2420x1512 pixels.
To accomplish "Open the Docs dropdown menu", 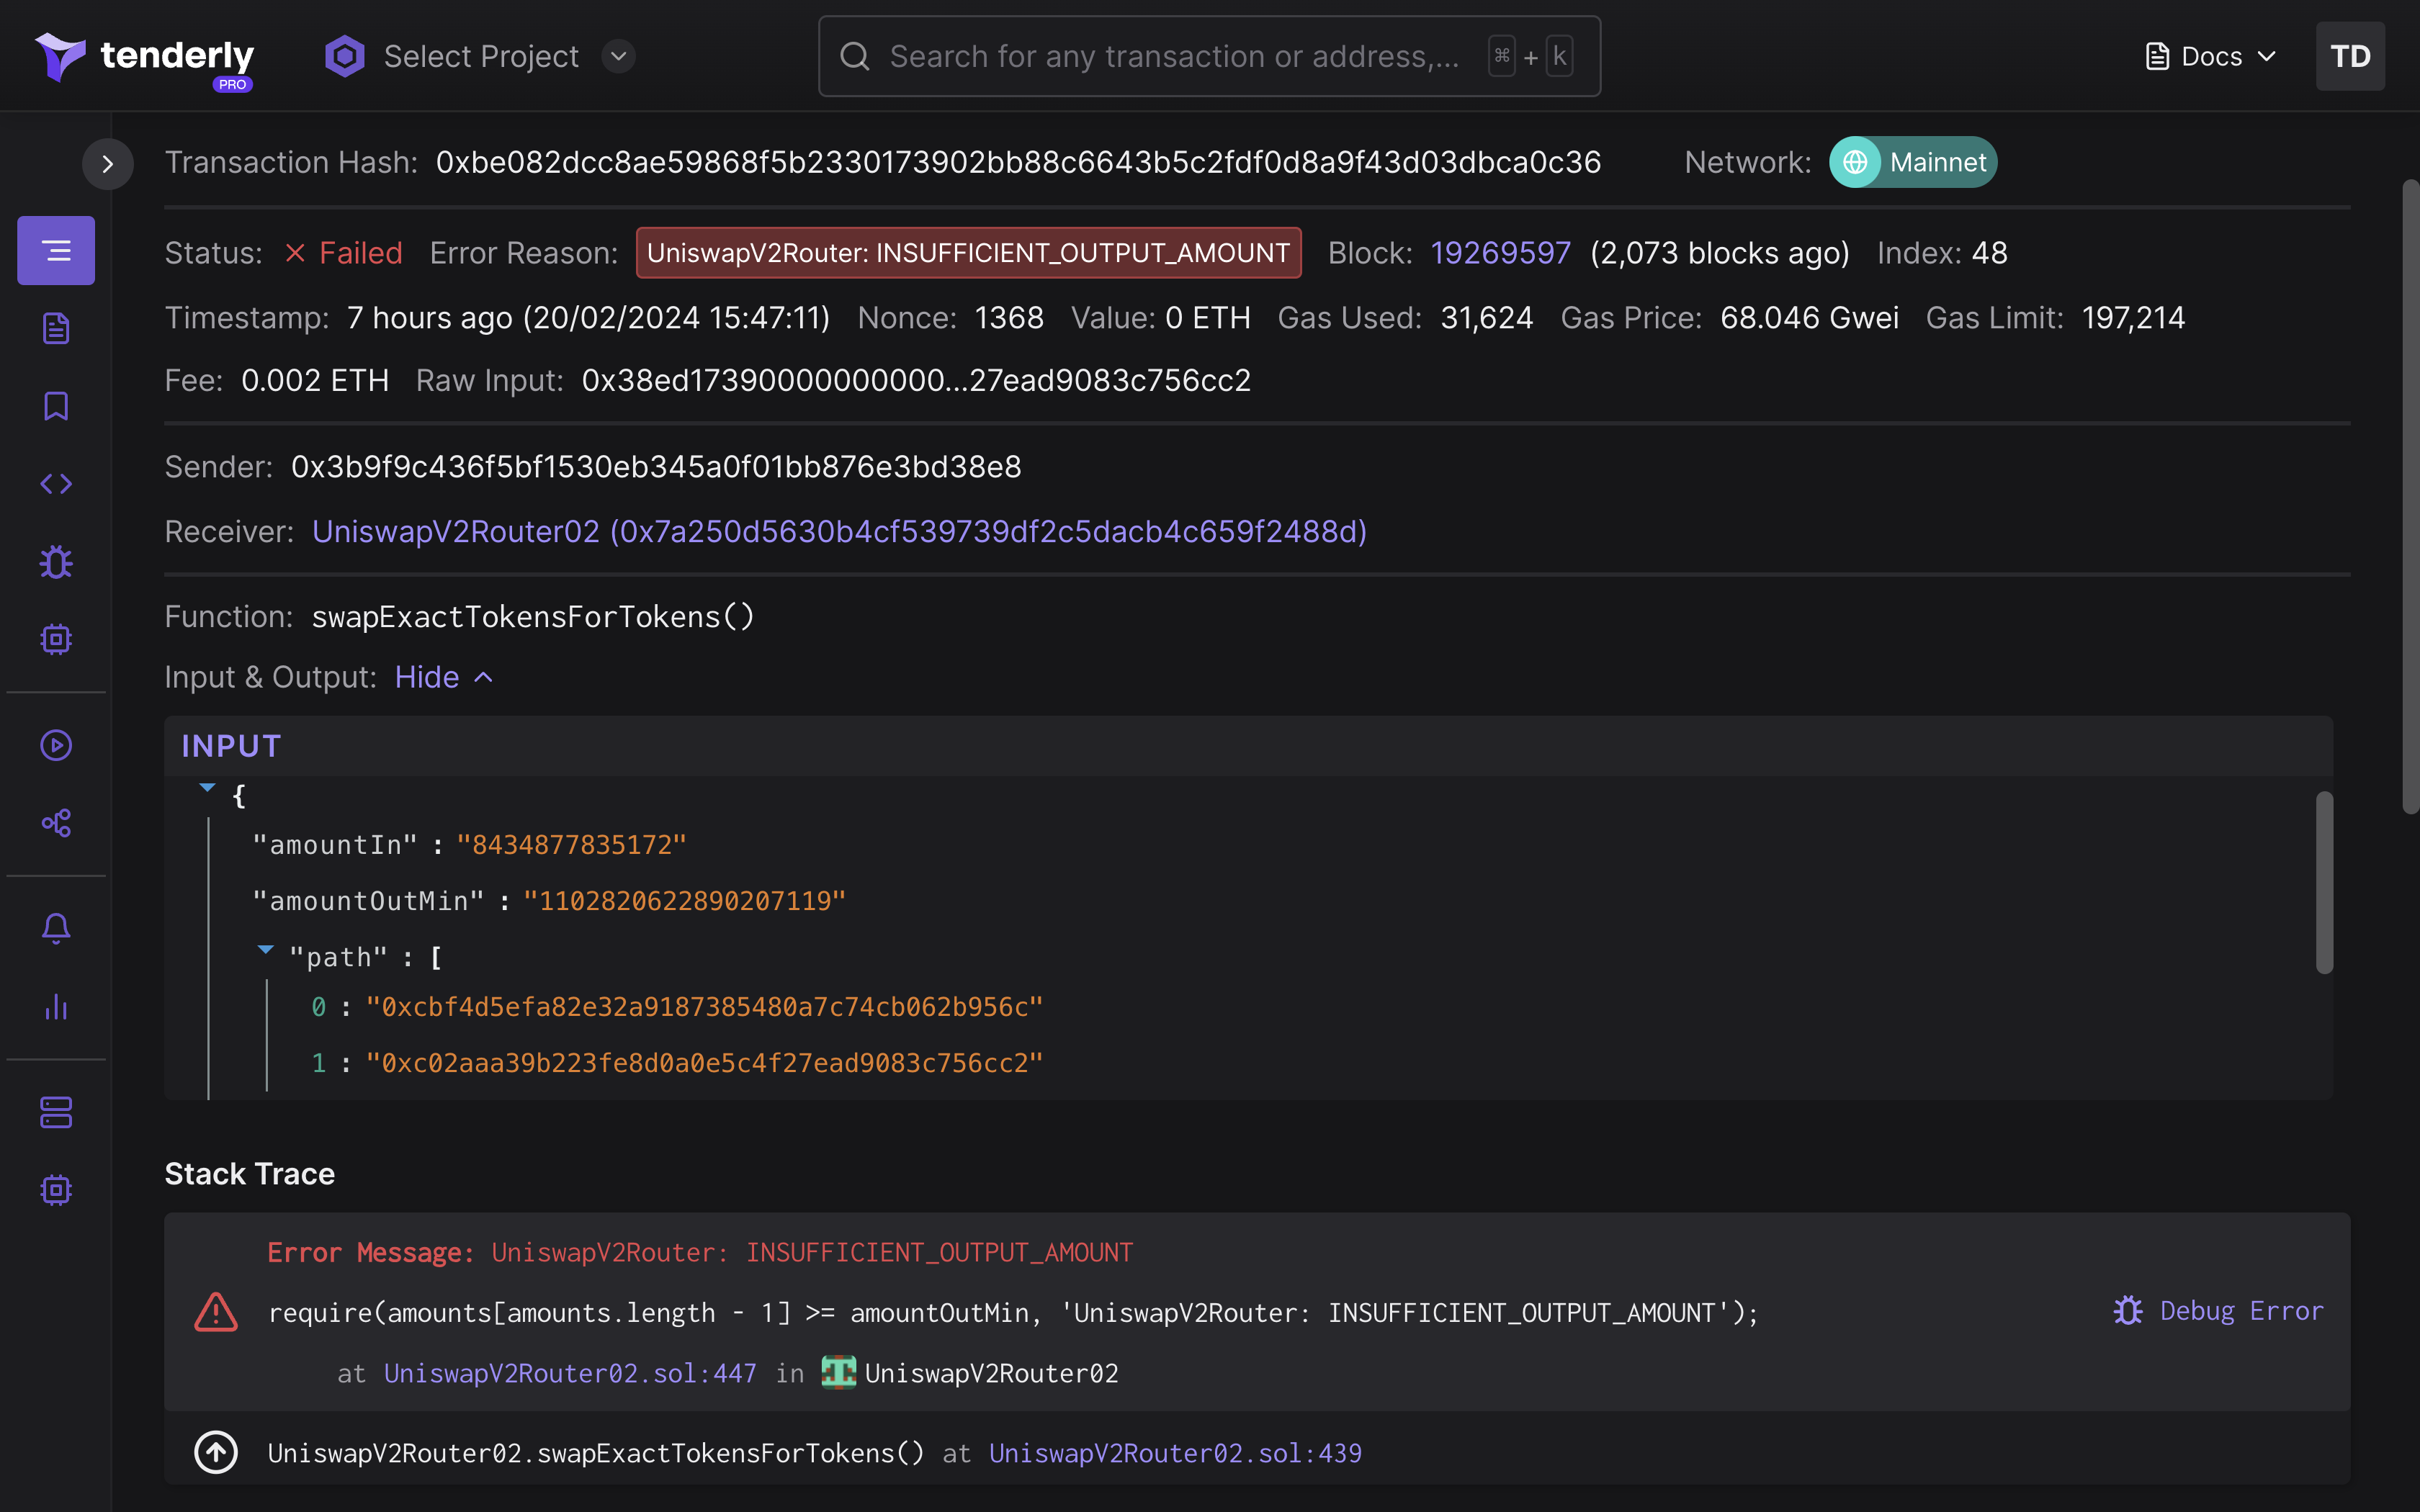I will 2211,57.
